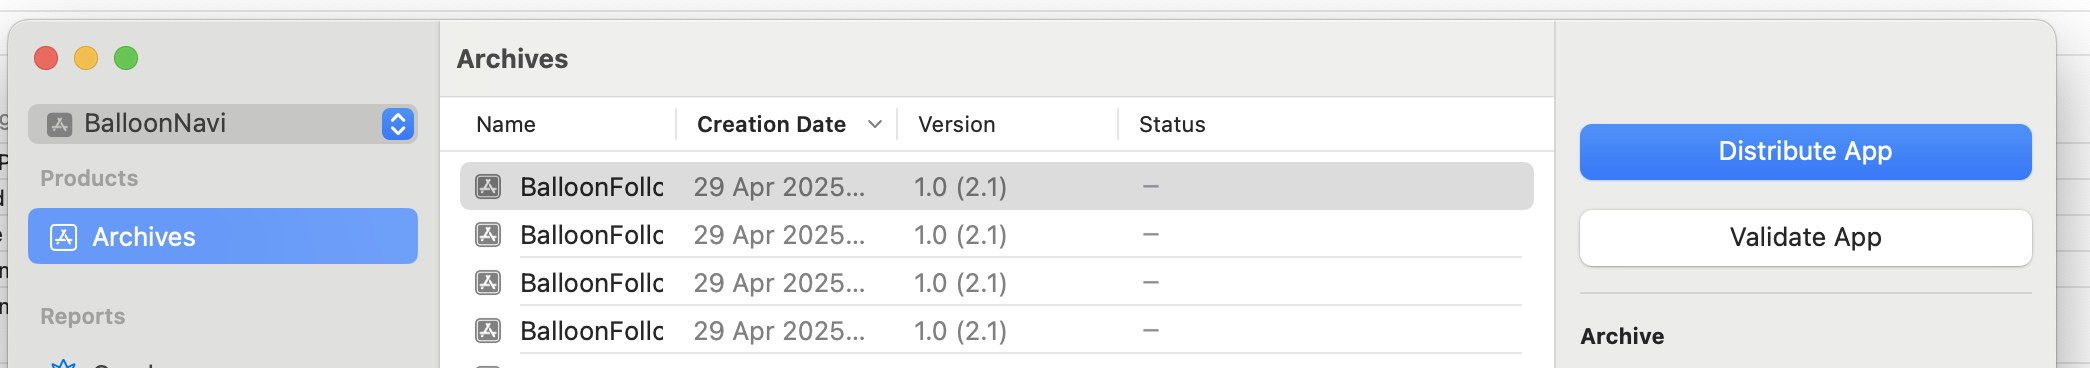The height and width of the screenshot is (368, 2090).
Task: Sort archives by Name column
Action: coord(506,124)
